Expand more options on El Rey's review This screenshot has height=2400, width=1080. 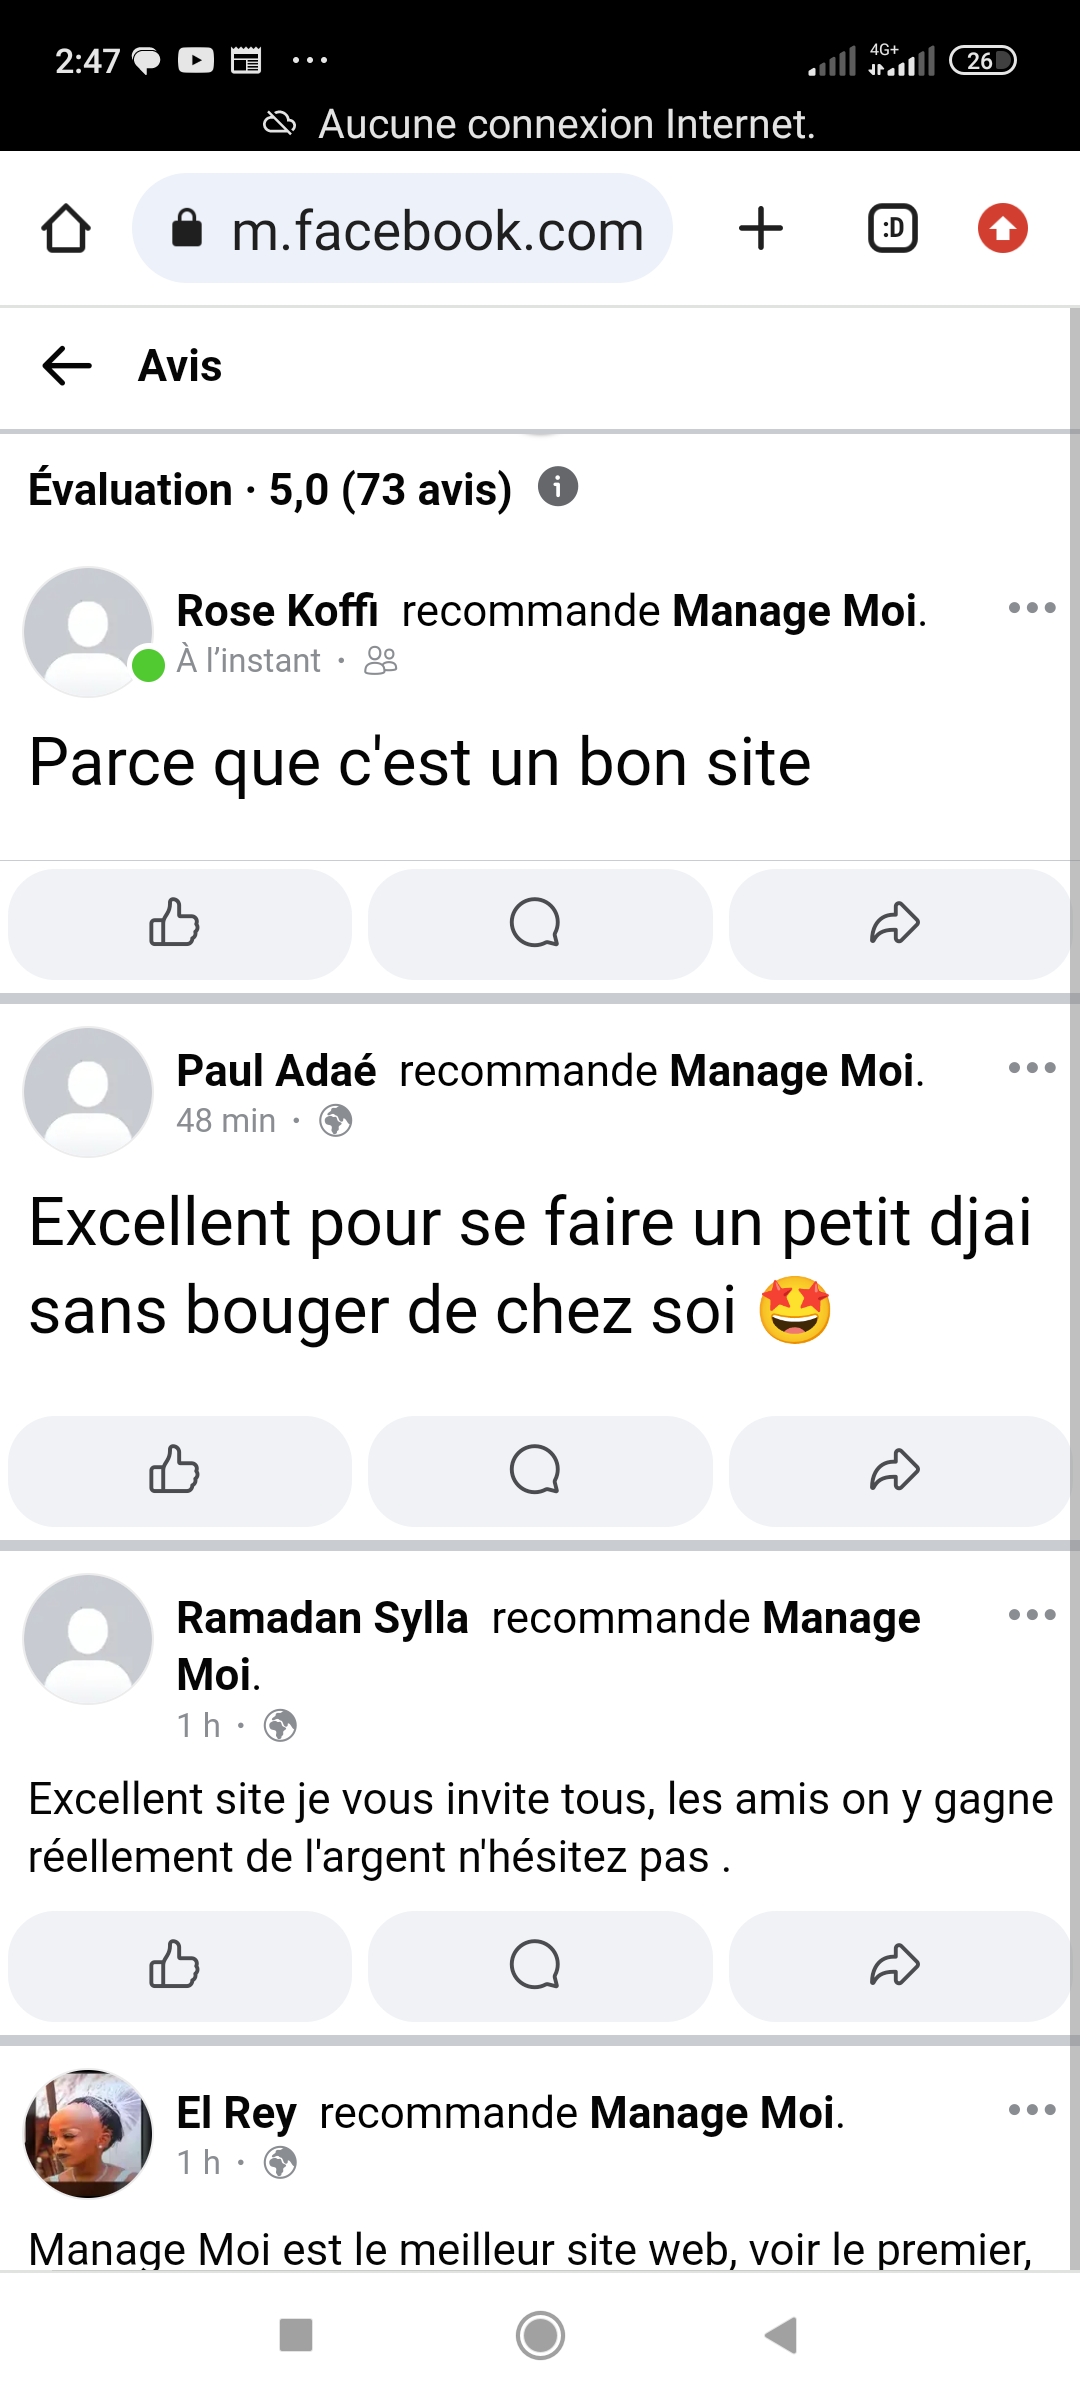(x=1032, y=2110)
